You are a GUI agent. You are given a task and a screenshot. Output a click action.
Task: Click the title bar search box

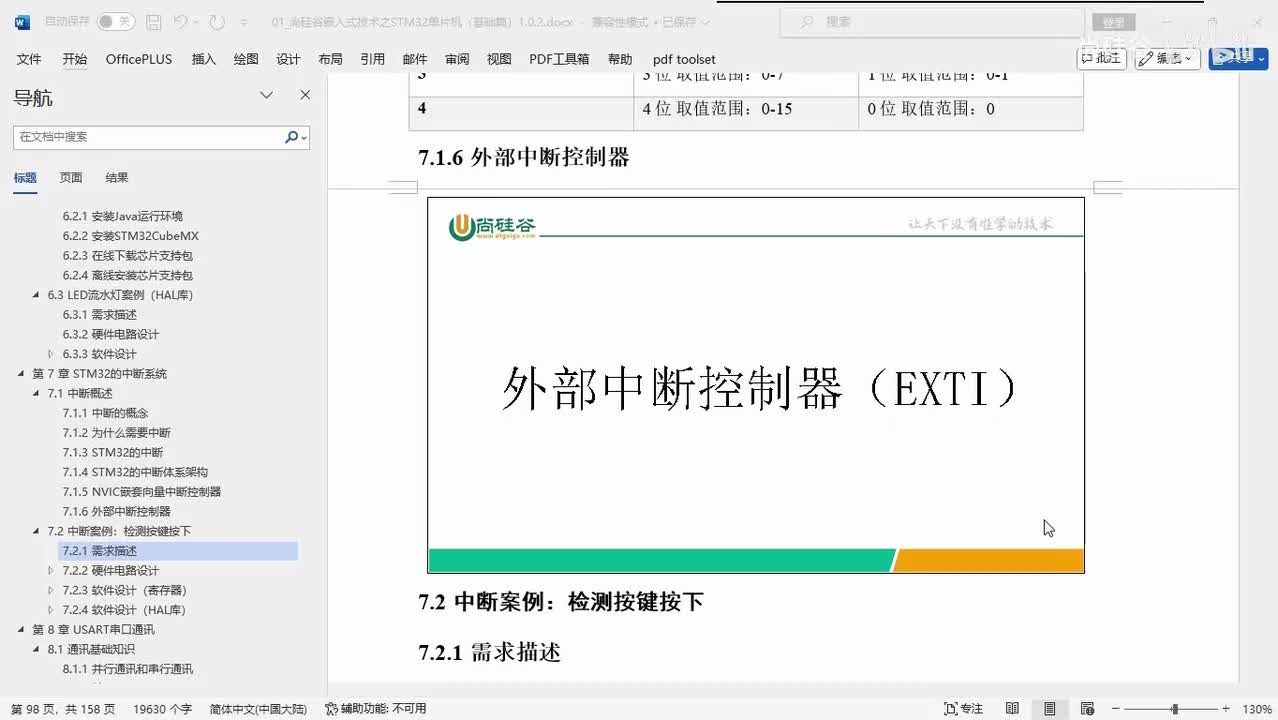932,21
